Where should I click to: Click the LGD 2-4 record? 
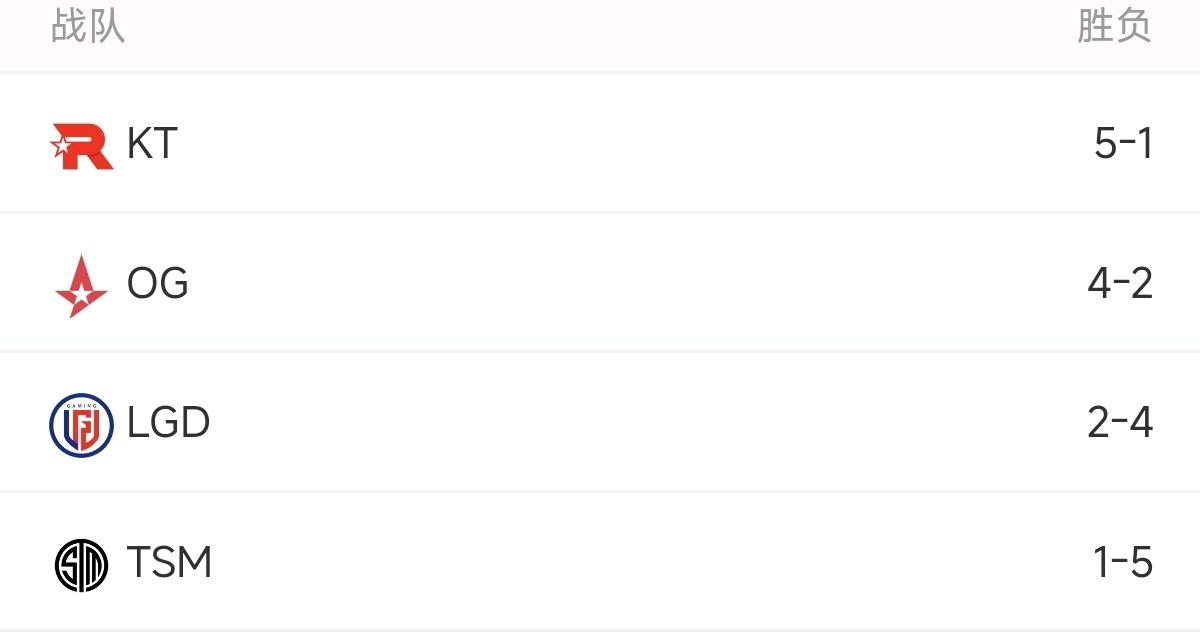(1120, 424)
